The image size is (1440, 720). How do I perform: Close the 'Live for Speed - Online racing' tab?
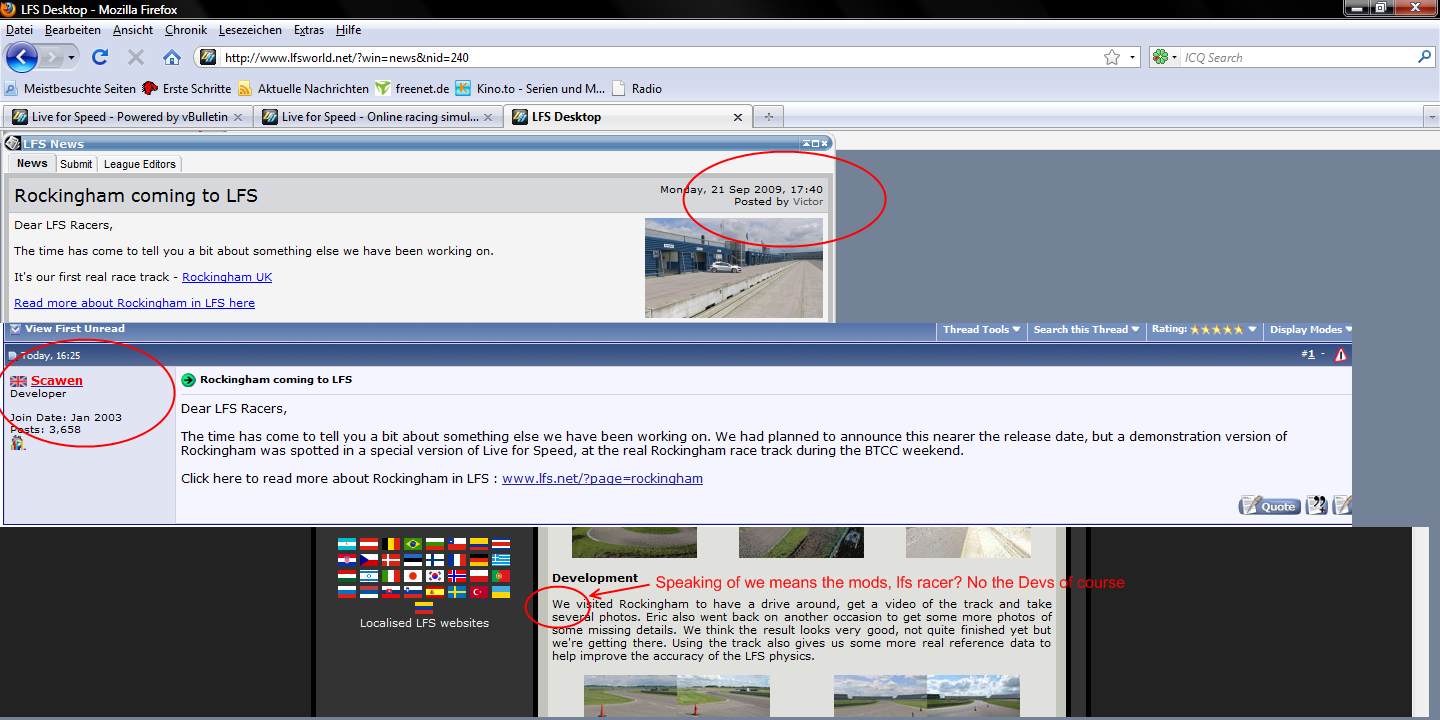pyautogui.click(x=488, y=117)
